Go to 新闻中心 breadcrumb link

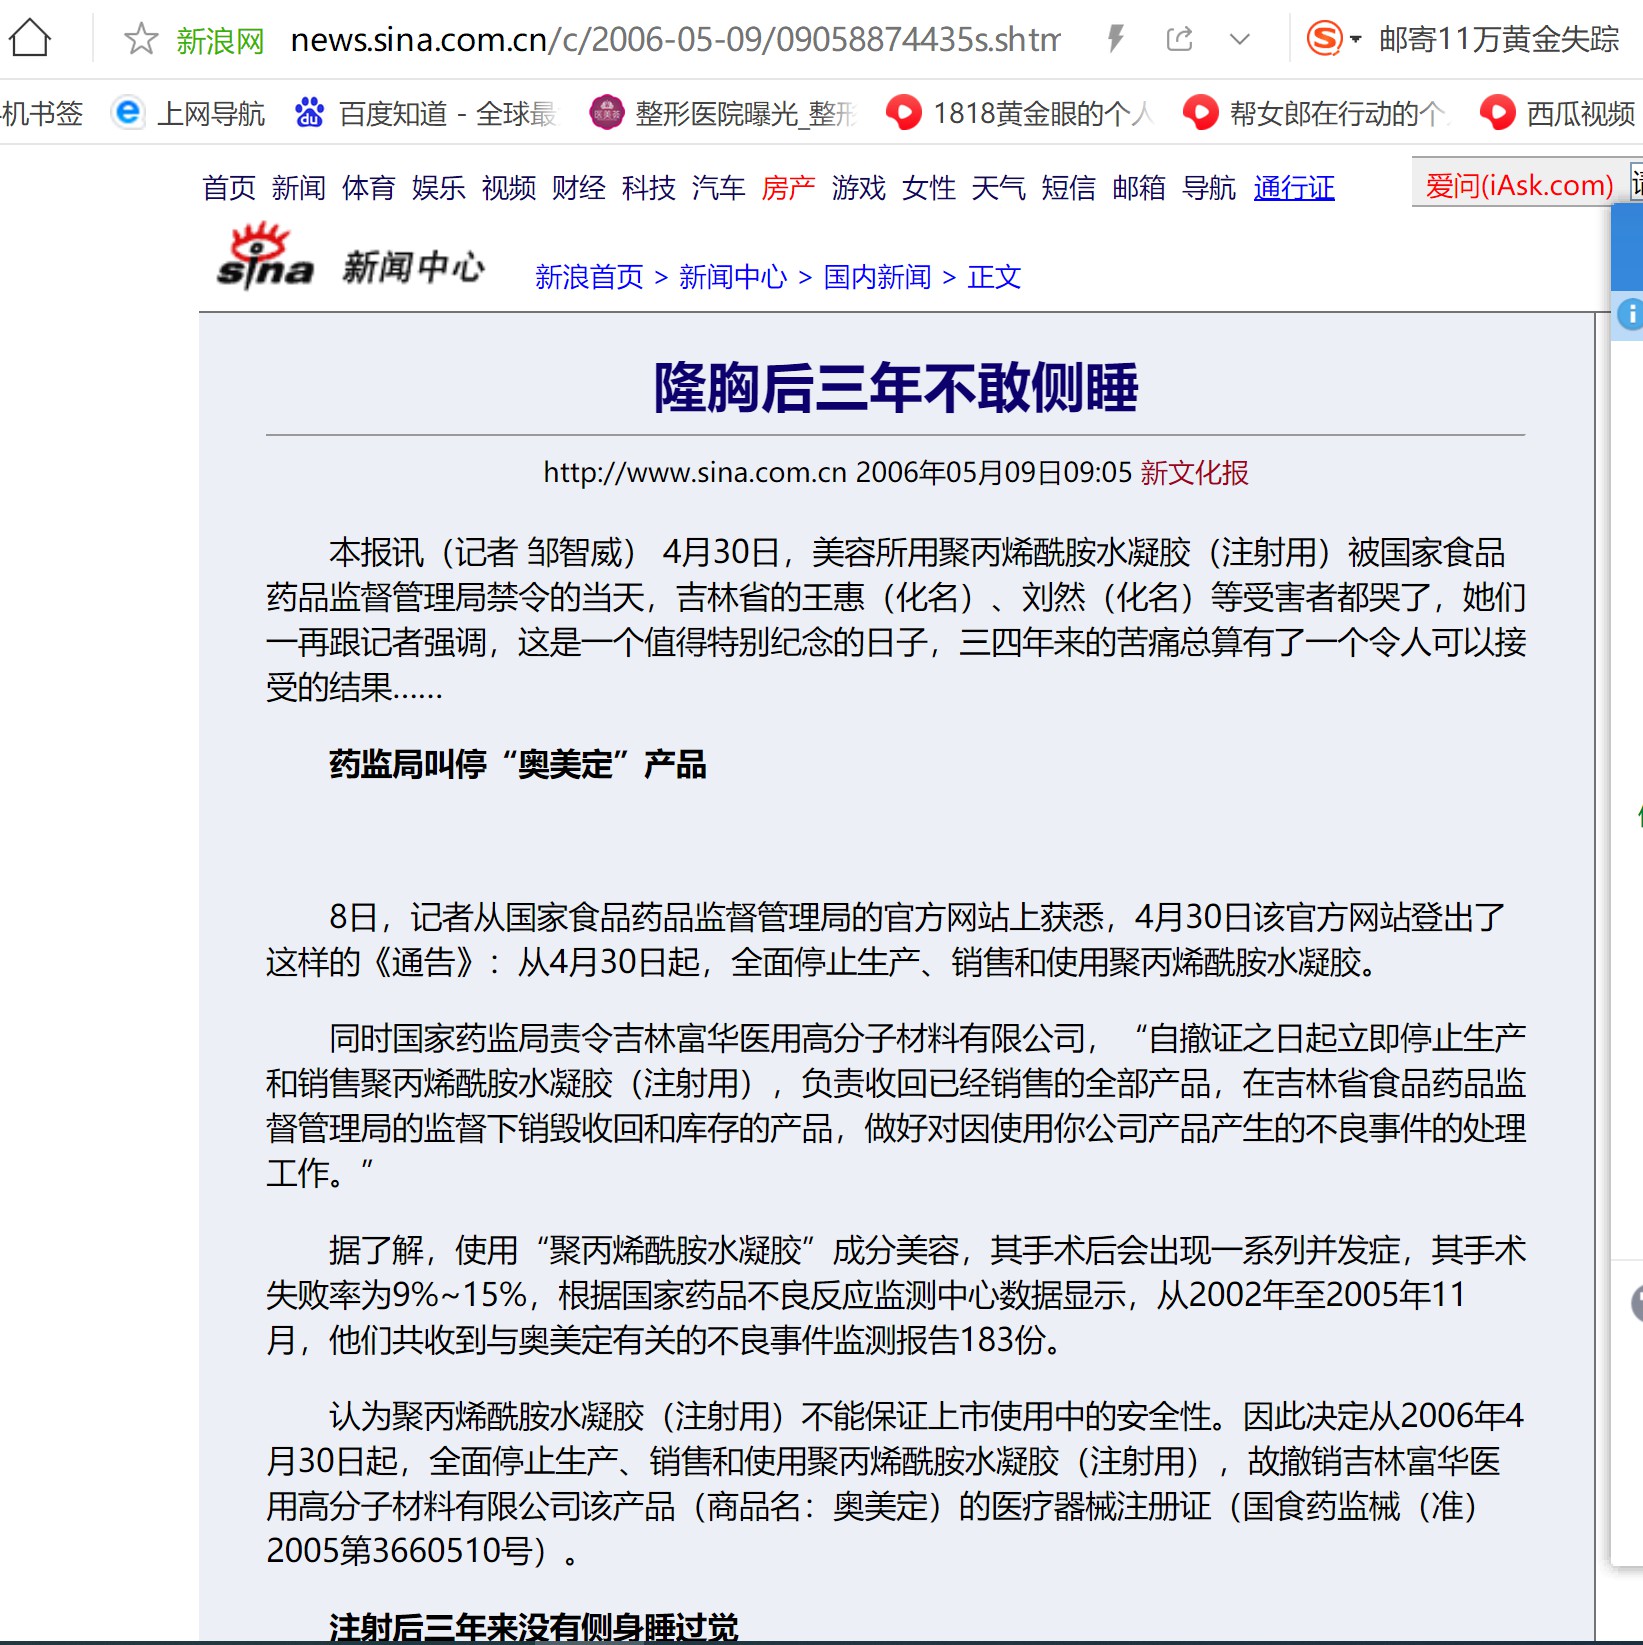point(733,276)
